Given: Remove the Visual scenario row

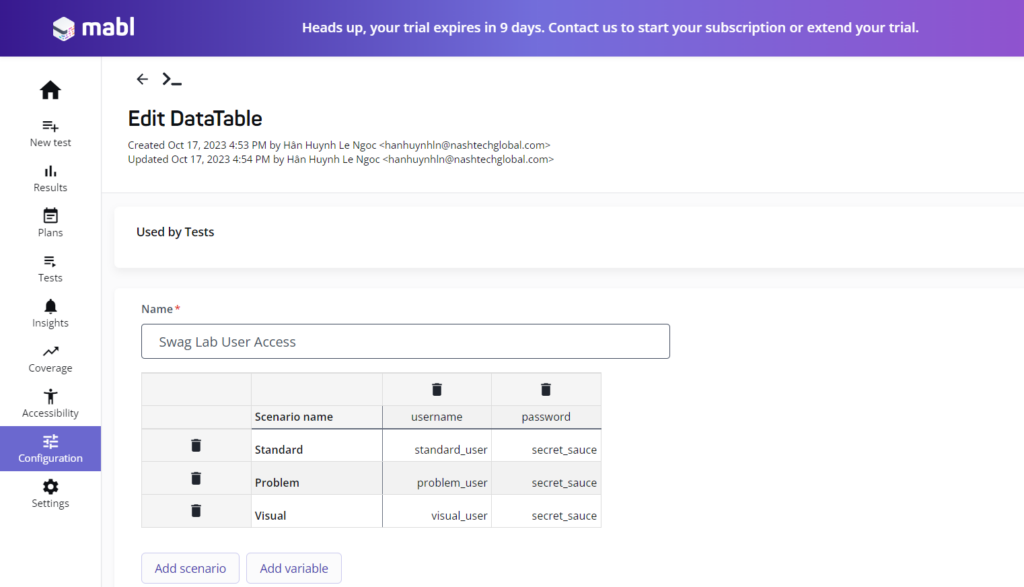Looking at the screenshot, I should tap(196, 511).
